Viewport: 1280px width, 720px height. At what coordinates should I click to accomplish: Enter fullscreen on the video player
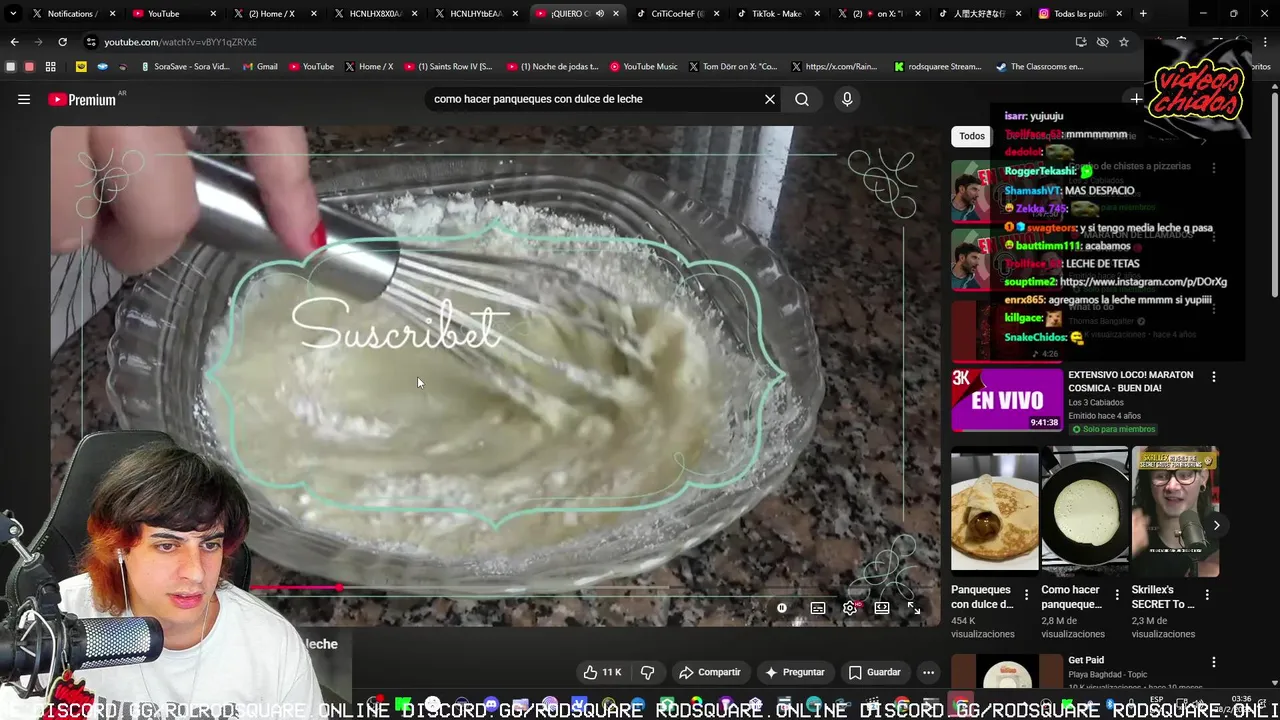pos(914,608)
